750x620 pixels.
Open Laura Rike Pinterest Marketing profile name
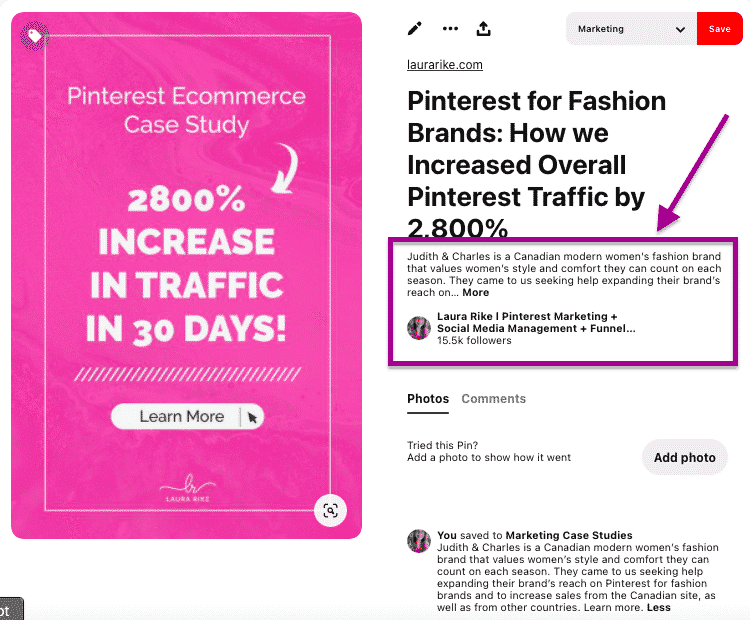tap(536, 322)
